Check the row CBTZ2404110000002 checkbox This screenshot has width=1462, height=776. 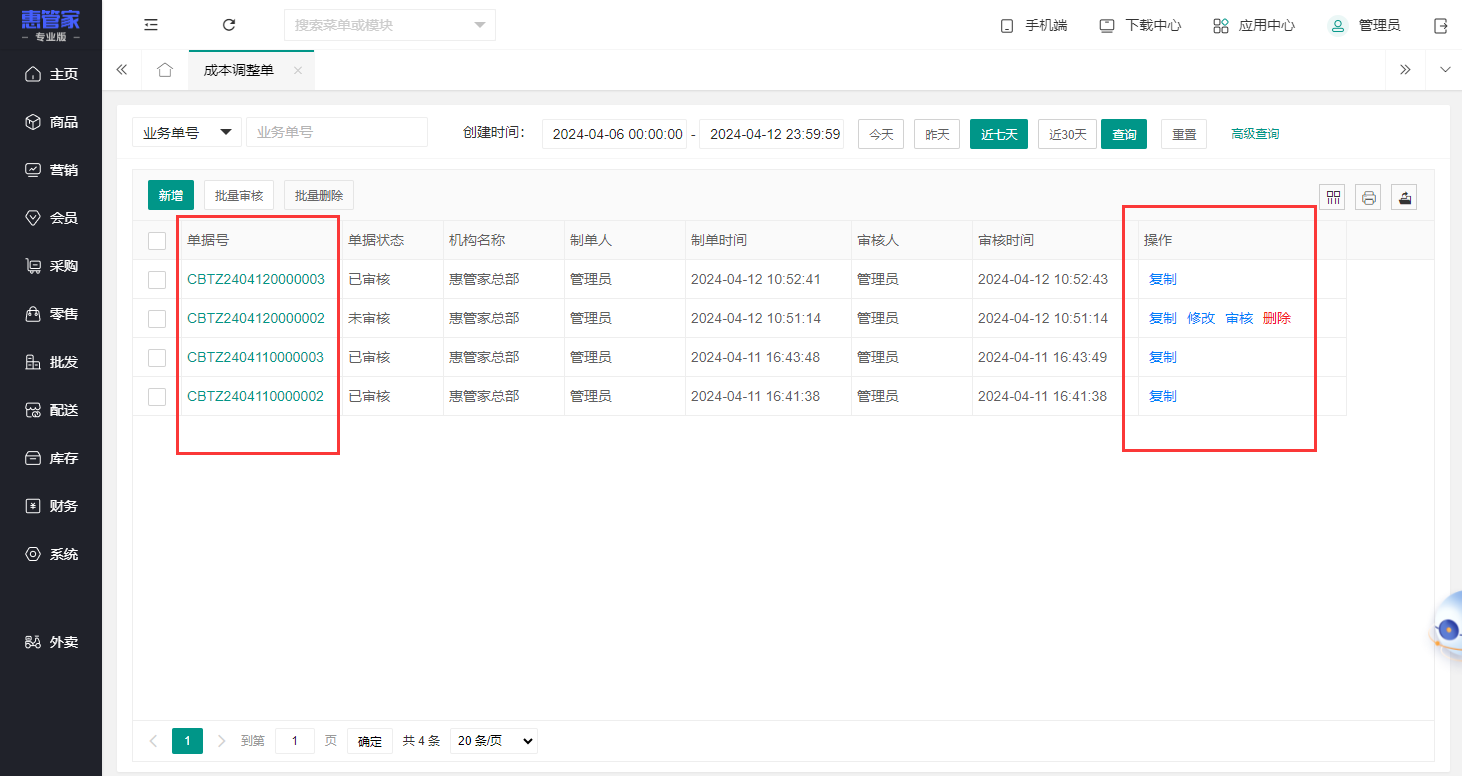point(157,397)
